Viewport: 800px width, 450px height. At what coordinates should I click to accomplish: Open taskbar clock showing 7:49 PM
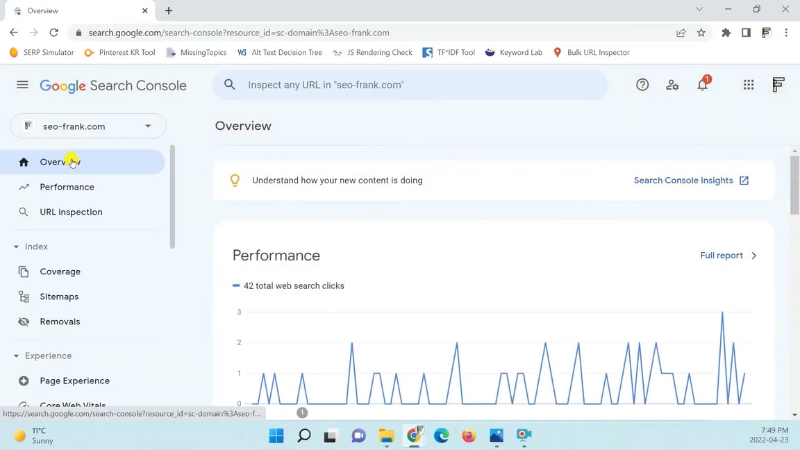[x=769, y=435]
